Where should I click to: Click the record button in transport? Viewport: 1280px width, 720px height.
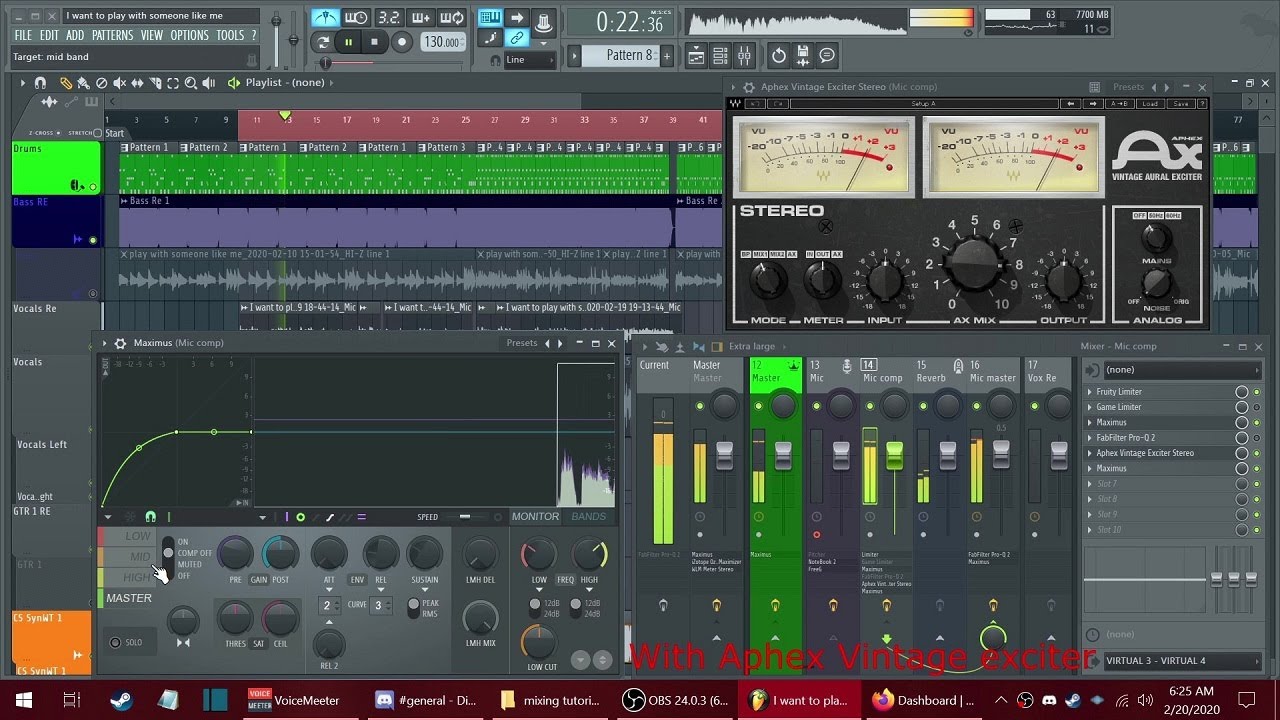click(402, 42)
